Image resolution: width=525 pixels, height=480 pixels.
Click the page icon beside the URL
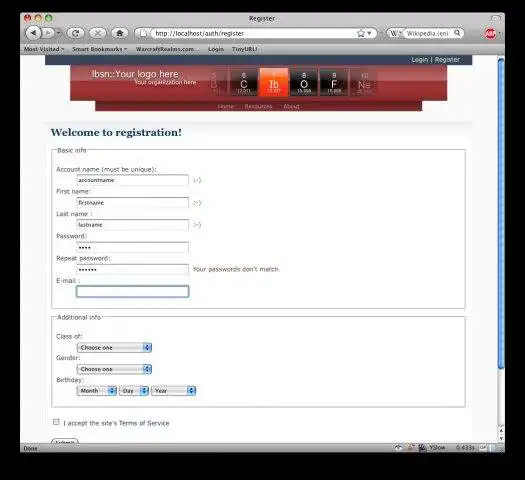[143, 33]
